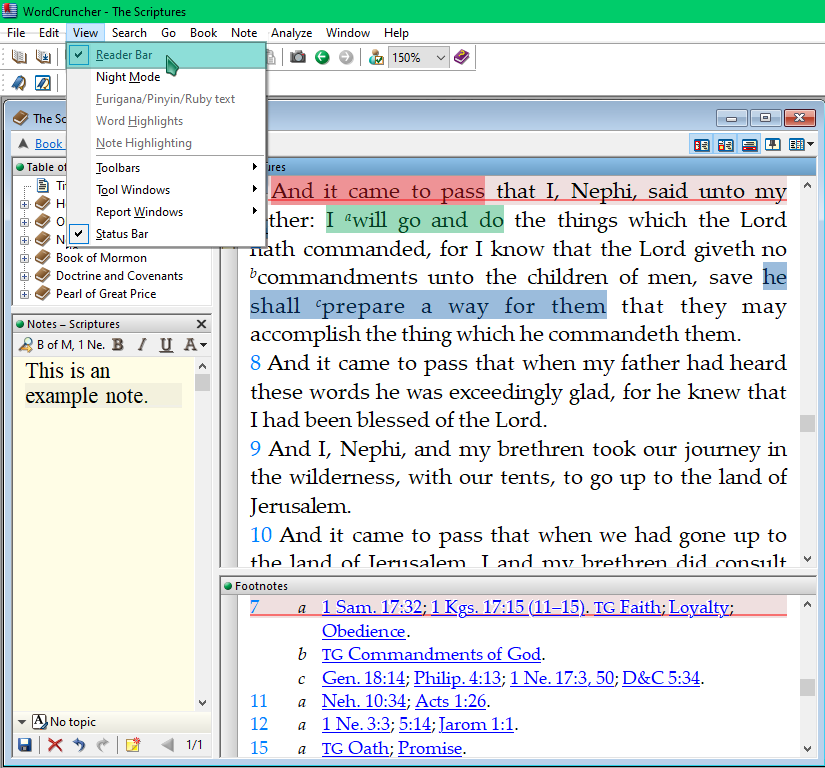
Task: Click the gray redo arrow in Notes
Action: pyautogui.click(x=103, y=745)
